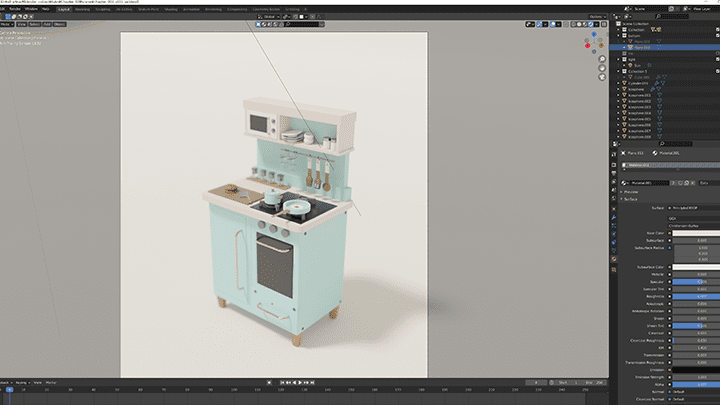The width and height of the screenshot is (720, 405).
Task: Toggle the camera view navigation icon
Action: coord(602,77)
